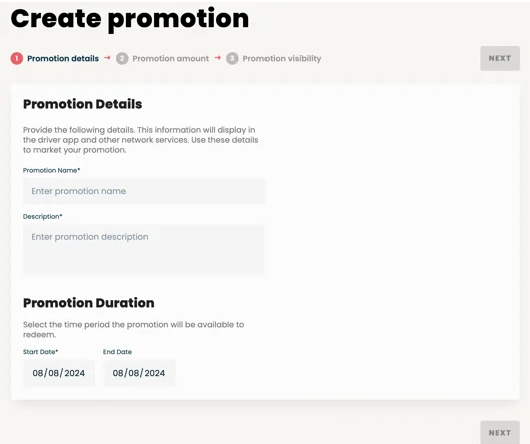Click the red arrow after Promotion amount

point(218,58)
